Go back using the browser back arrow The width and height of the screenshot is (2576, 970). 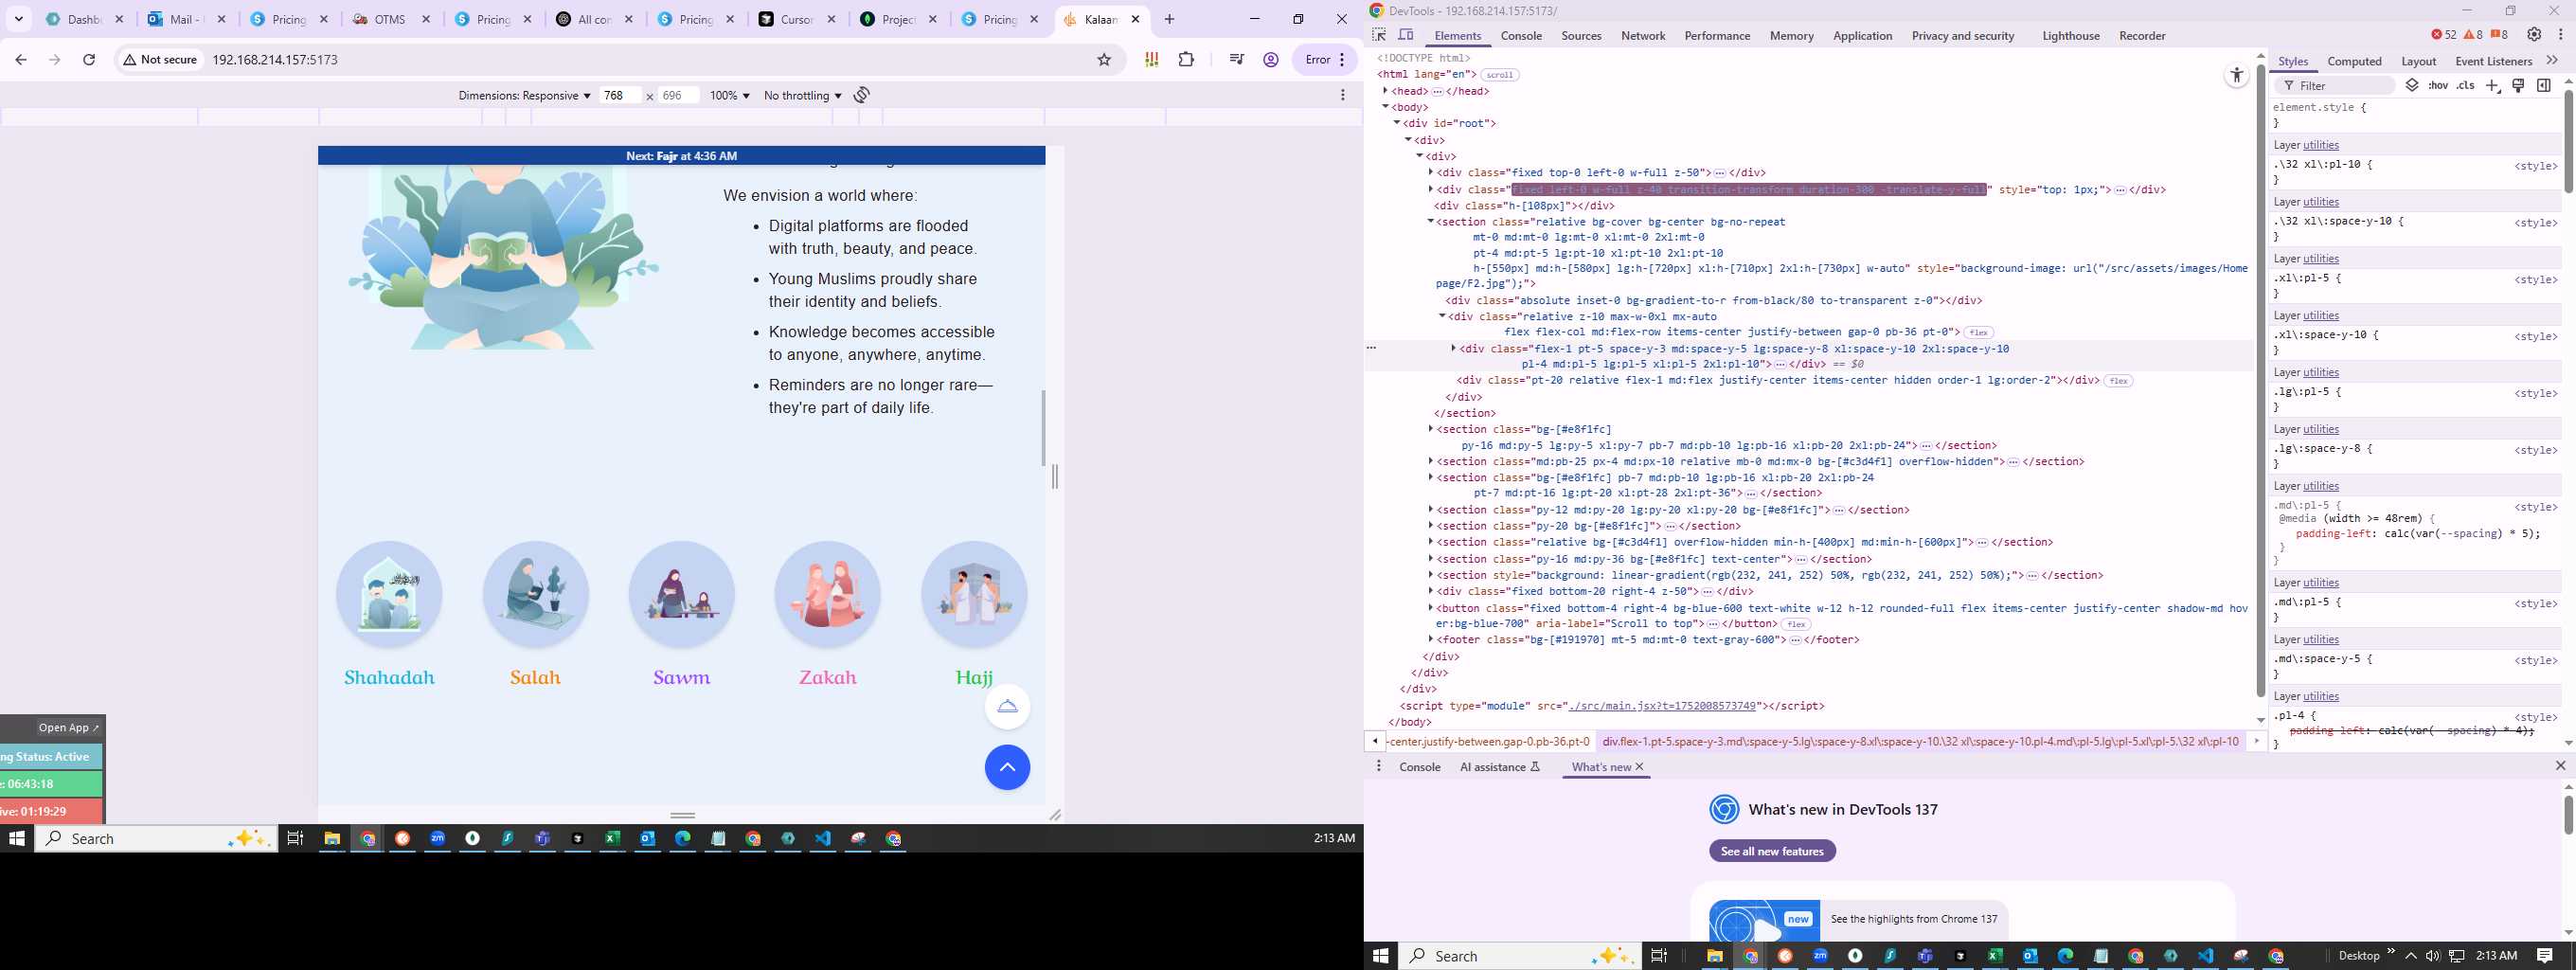click(x=21, y=60)
